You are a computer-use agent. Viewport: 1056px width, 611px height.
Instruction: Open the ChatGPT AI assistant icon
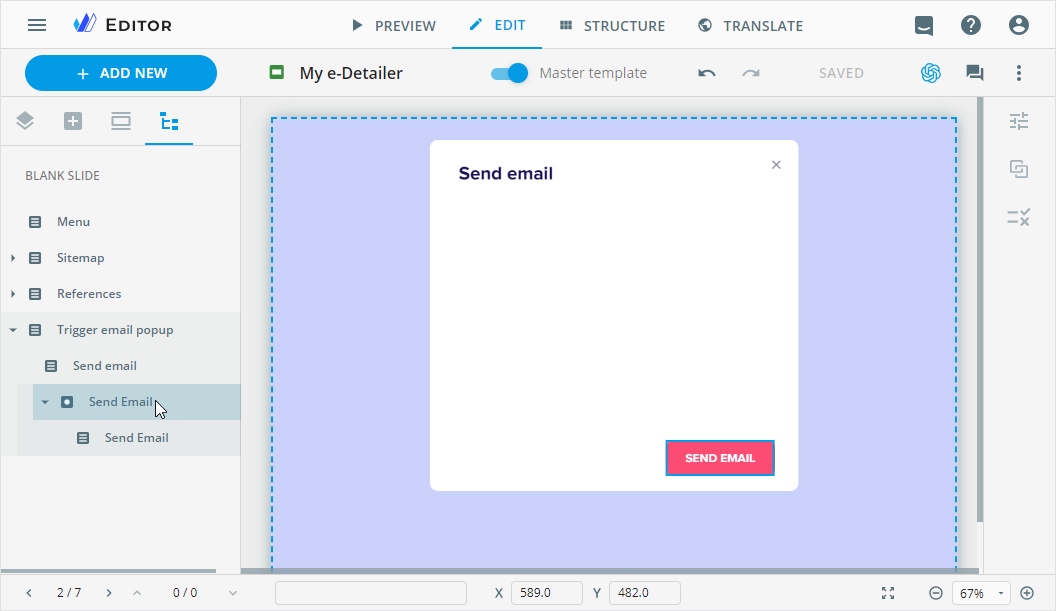(931, 73)
